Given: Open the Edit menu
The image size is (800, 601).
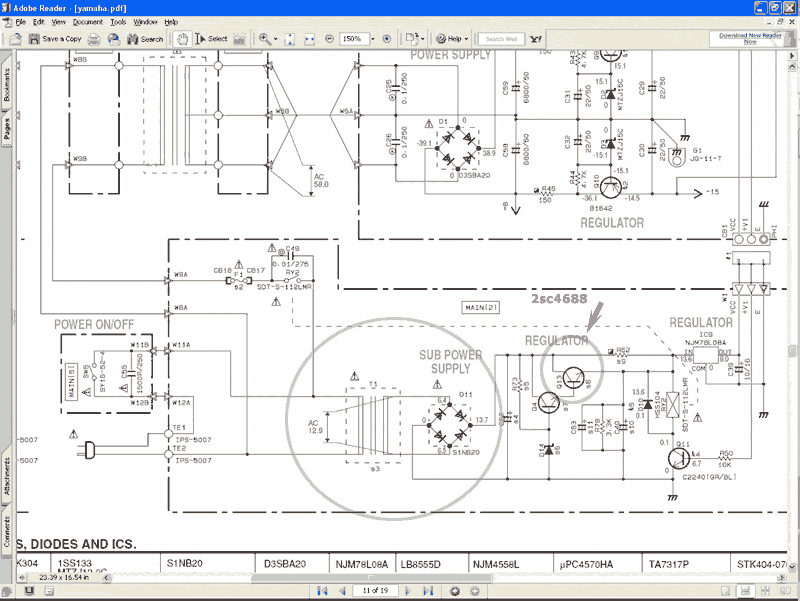Looking at the screenshot, I should [39, 22].
